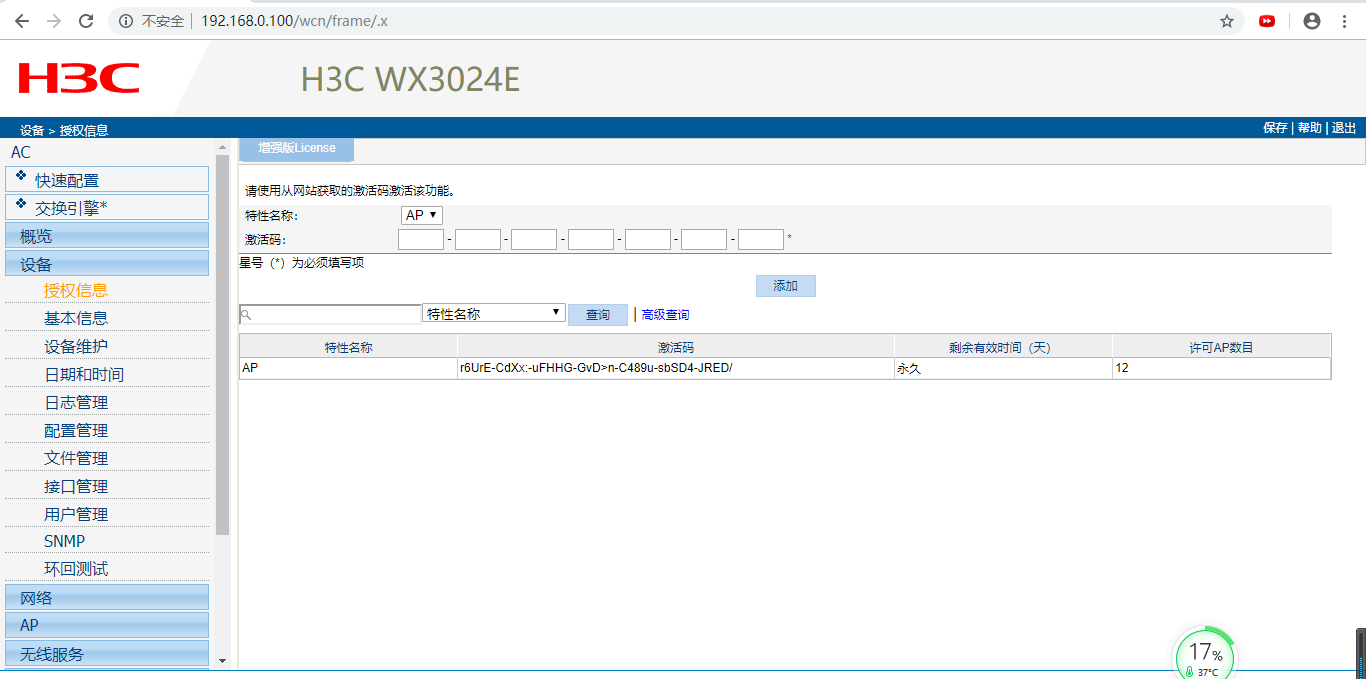Open 配置管理 in sidebar

(x=76, y=430)
